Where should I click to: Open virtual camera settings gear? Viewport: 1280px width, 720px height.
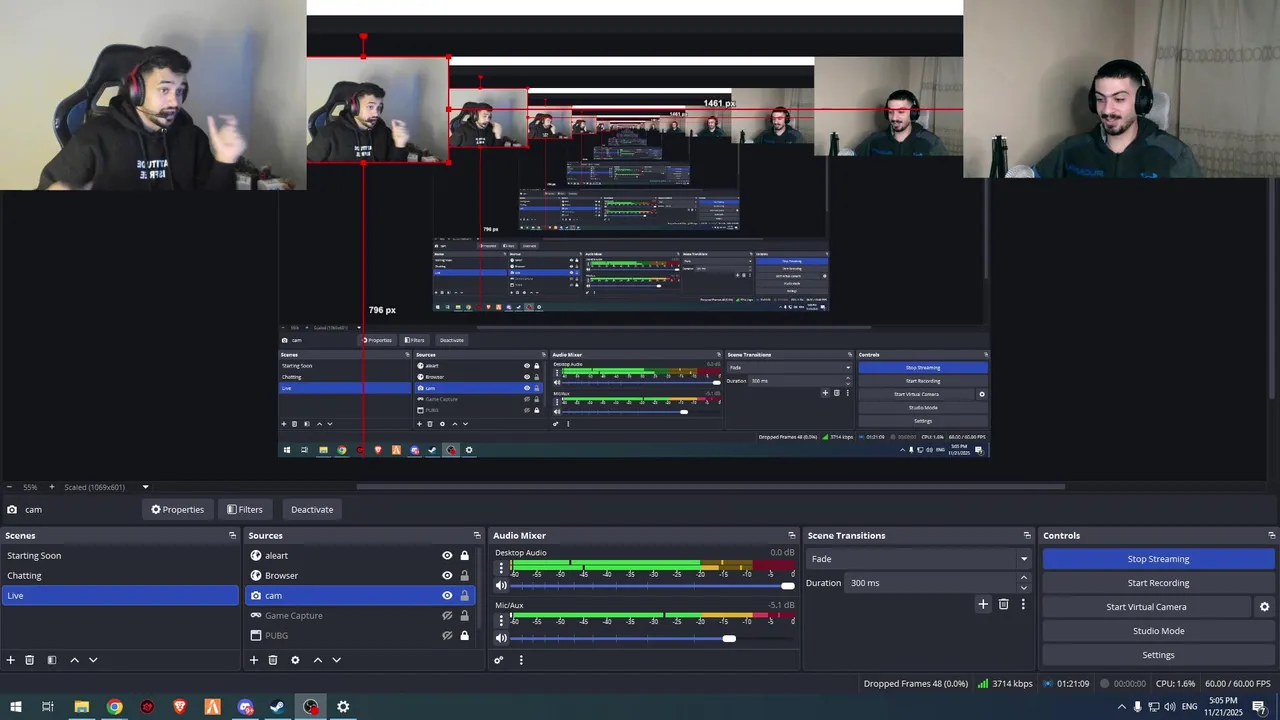[x=1264, y=607]
